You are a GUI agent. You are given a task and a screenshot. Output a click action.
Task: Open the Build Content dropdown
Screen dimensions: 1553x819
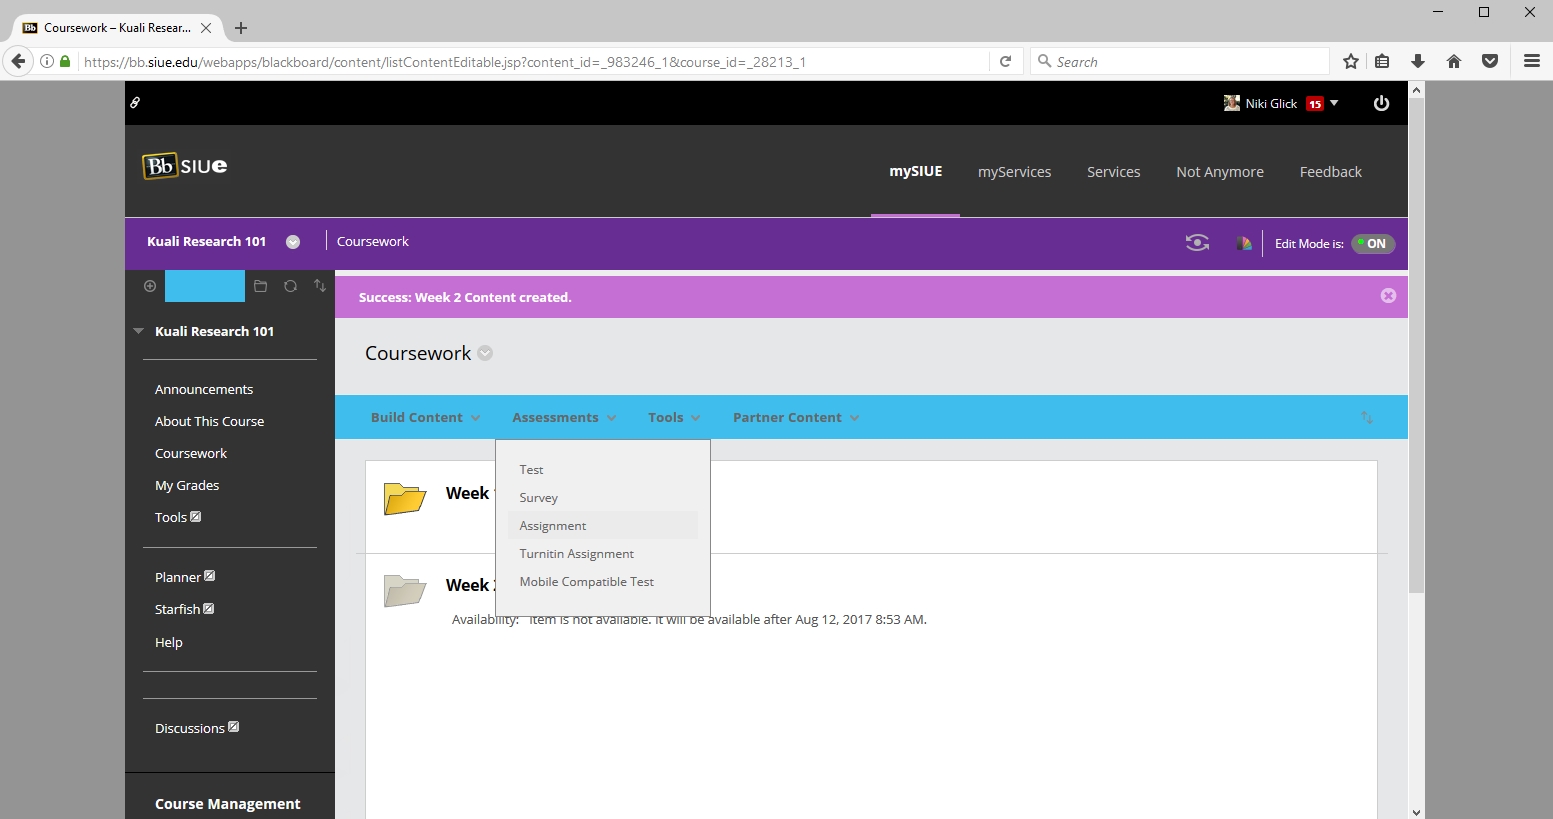(425, 418)
